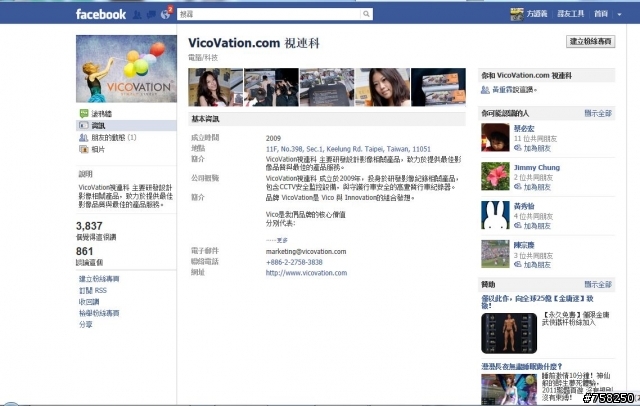Screen dimensions: 640x406
Task: Click the VicoVation.com page title
Action: click(254, 43)
